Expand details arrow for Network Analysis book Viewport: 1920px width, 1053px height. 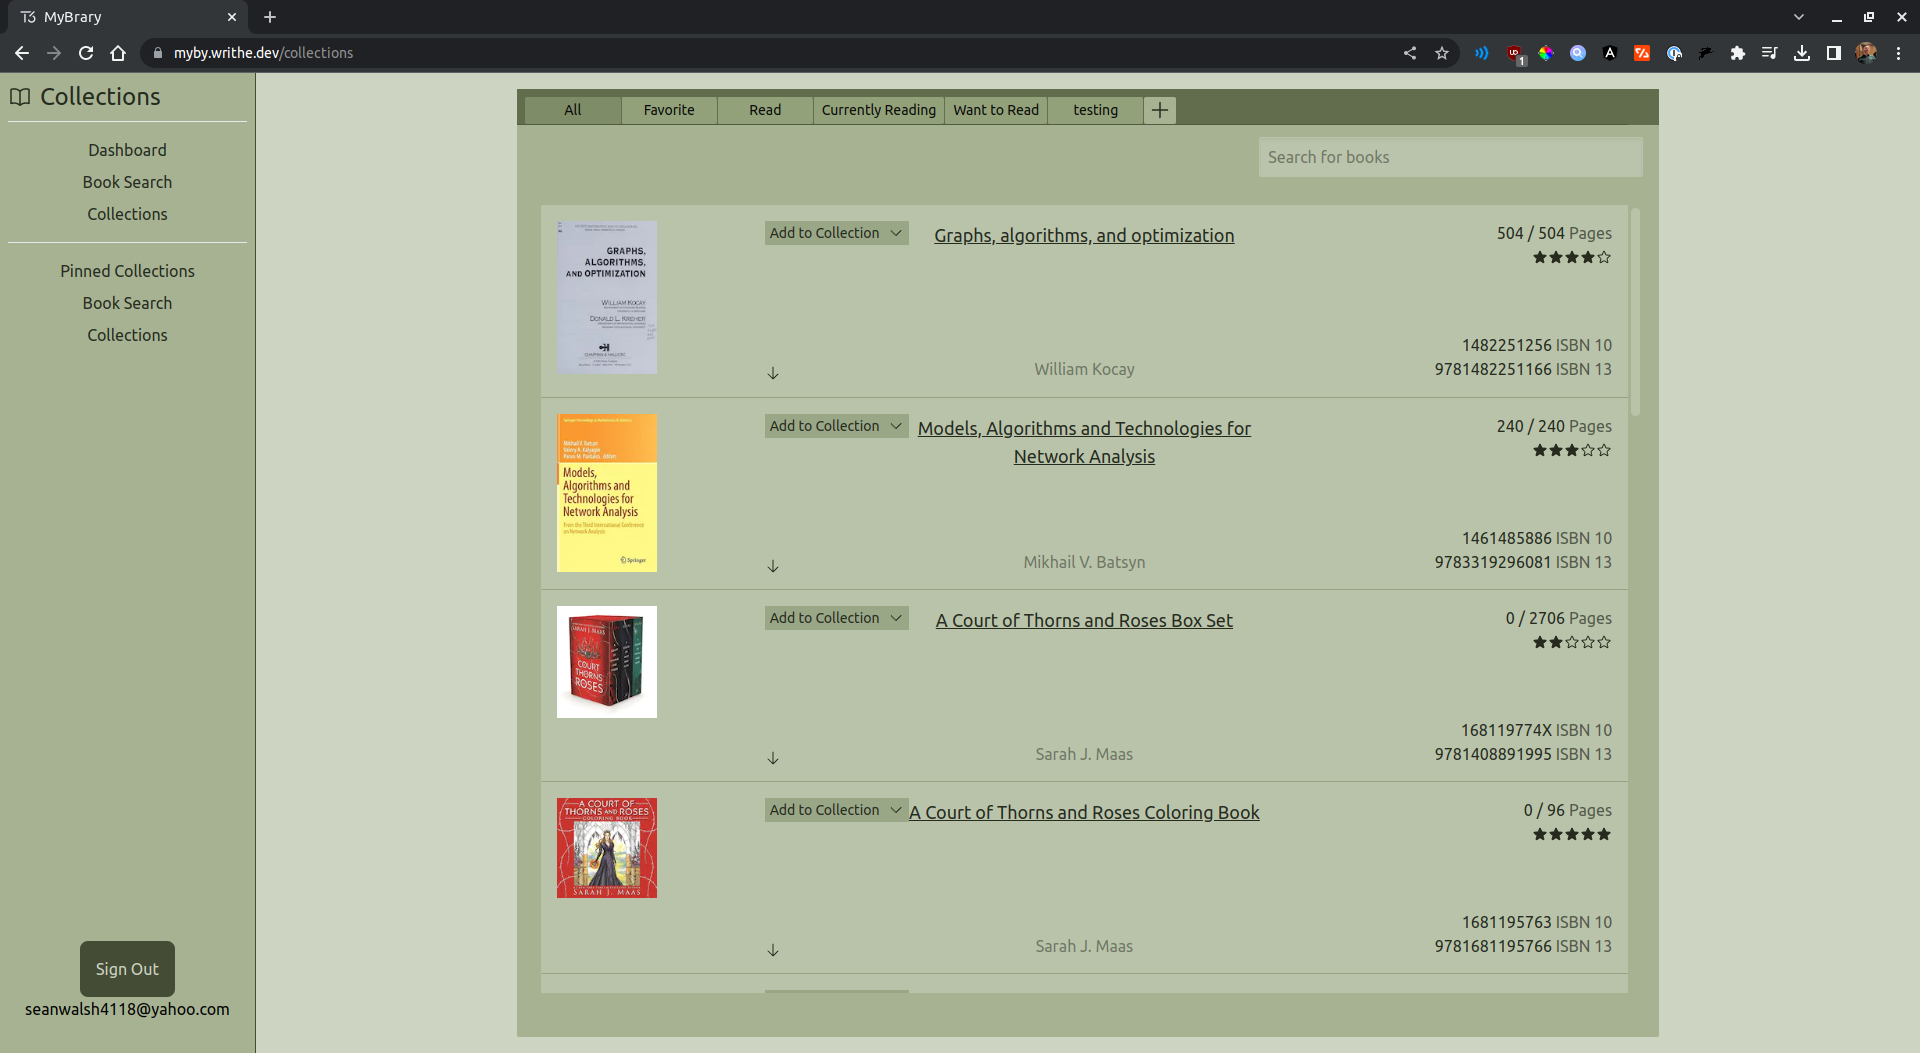(773, 566)
